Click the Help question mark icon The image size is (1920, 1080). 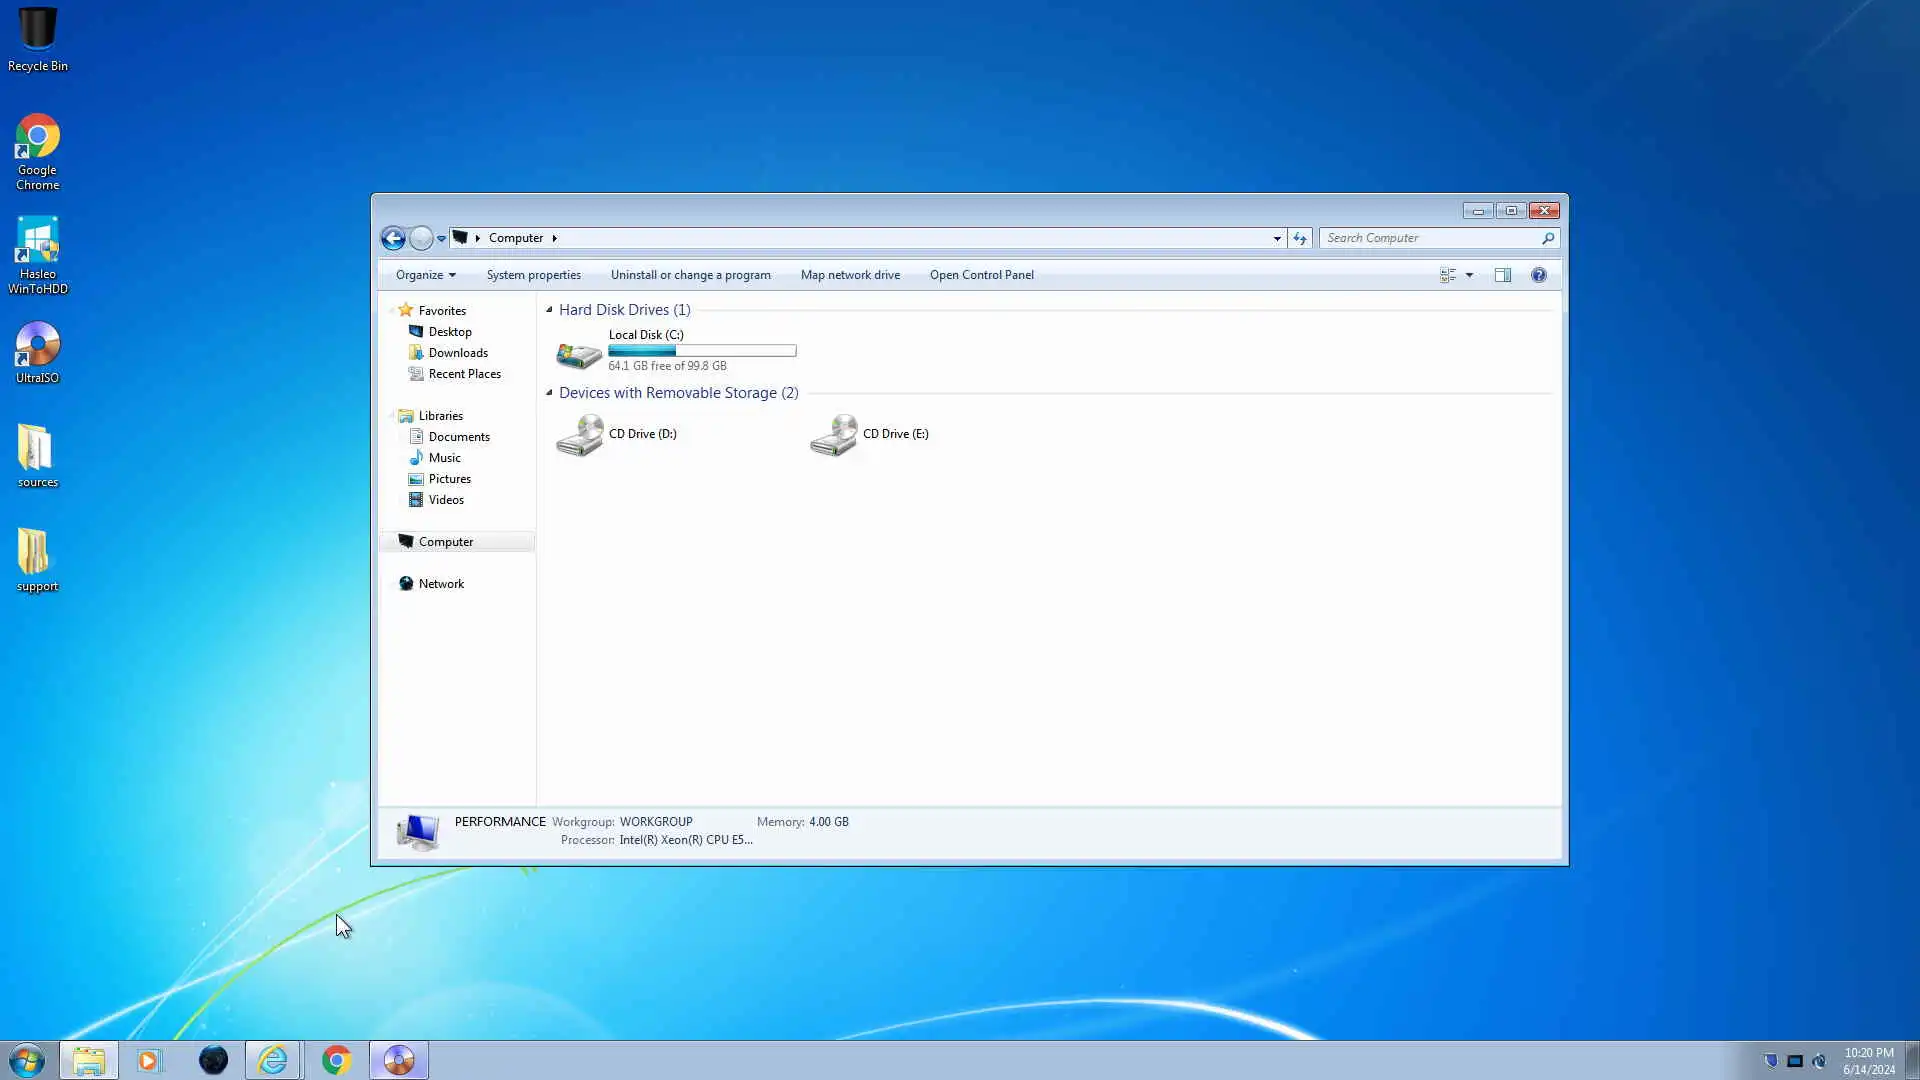point(1538,275)
